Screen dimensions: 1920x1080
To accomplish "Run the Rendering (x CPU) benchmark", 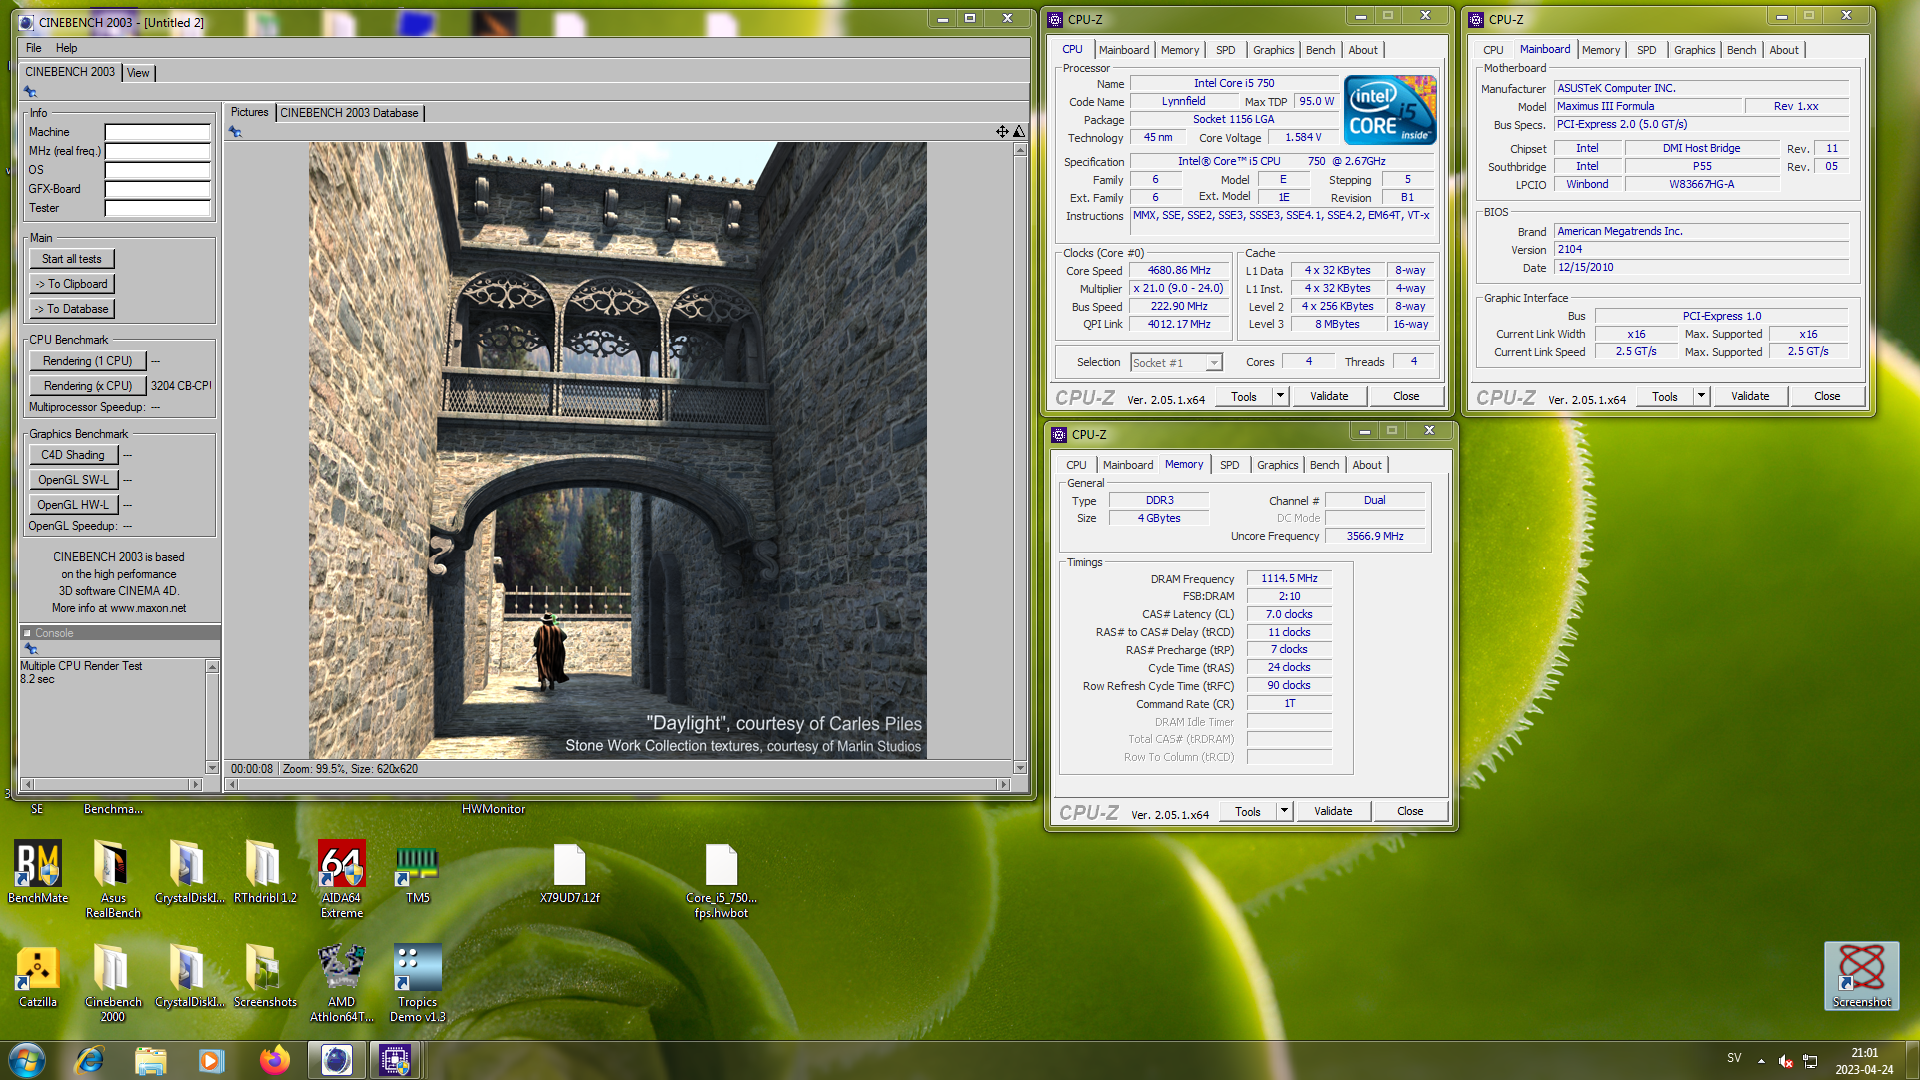I will [88, 386].
